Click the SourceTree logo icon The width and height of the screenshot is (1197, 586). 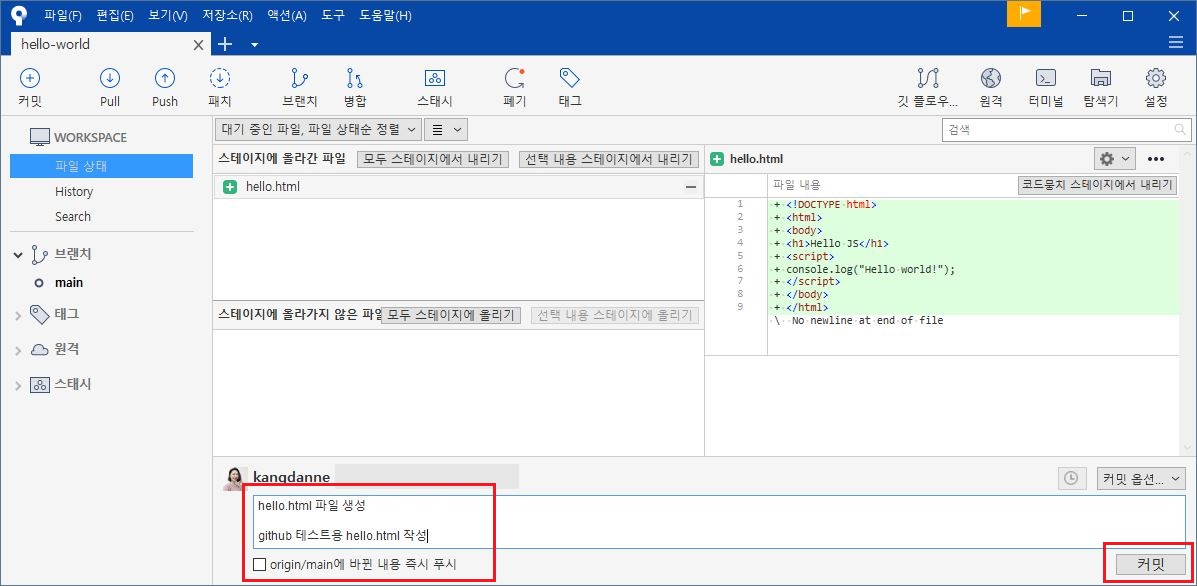tap(19, 15)
